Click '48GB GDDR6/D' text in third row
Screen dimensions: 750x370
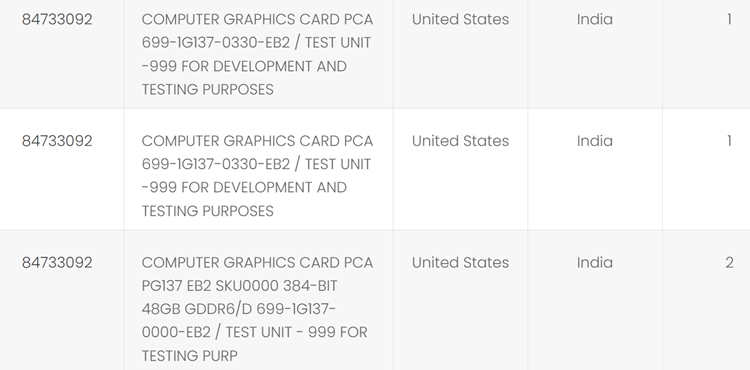(197, 309)
